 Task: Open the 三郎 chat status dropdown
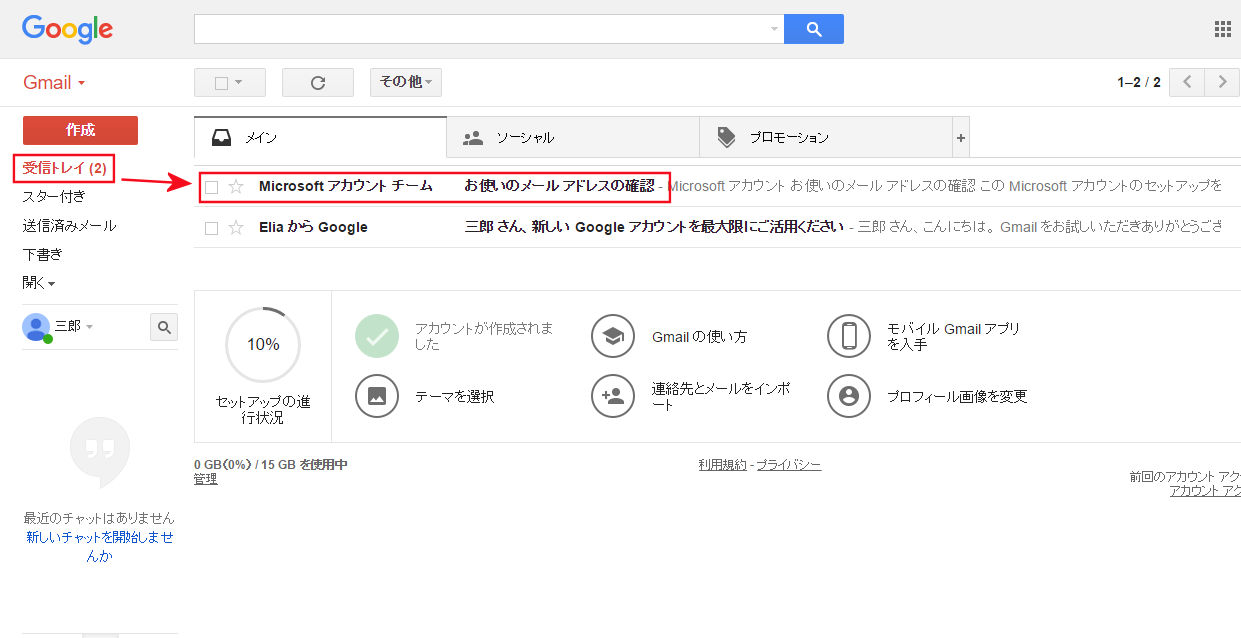point(89,327)
